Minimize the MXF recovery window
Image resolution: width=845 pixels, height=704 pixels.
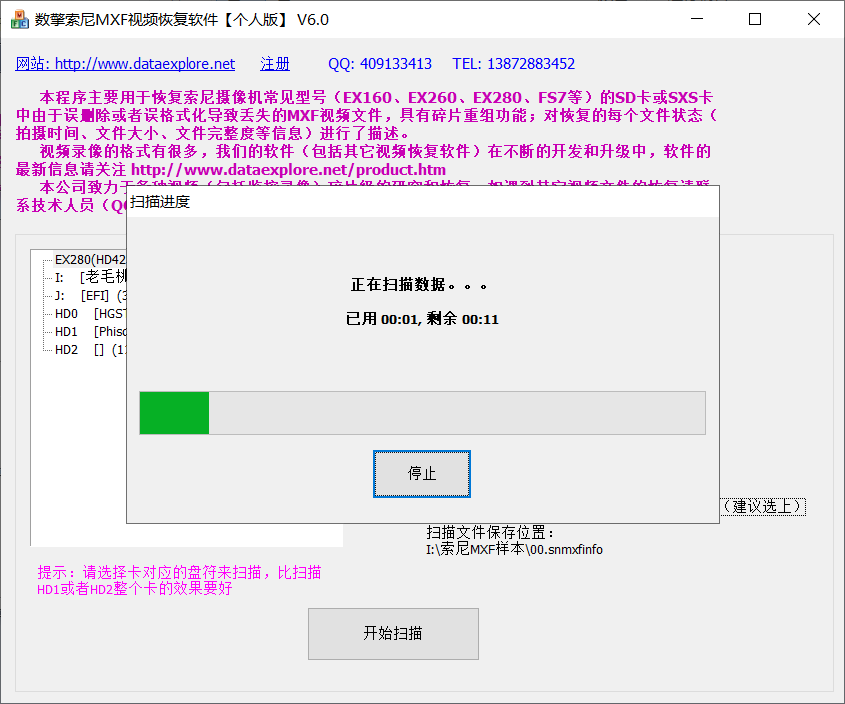coord(697,19)
